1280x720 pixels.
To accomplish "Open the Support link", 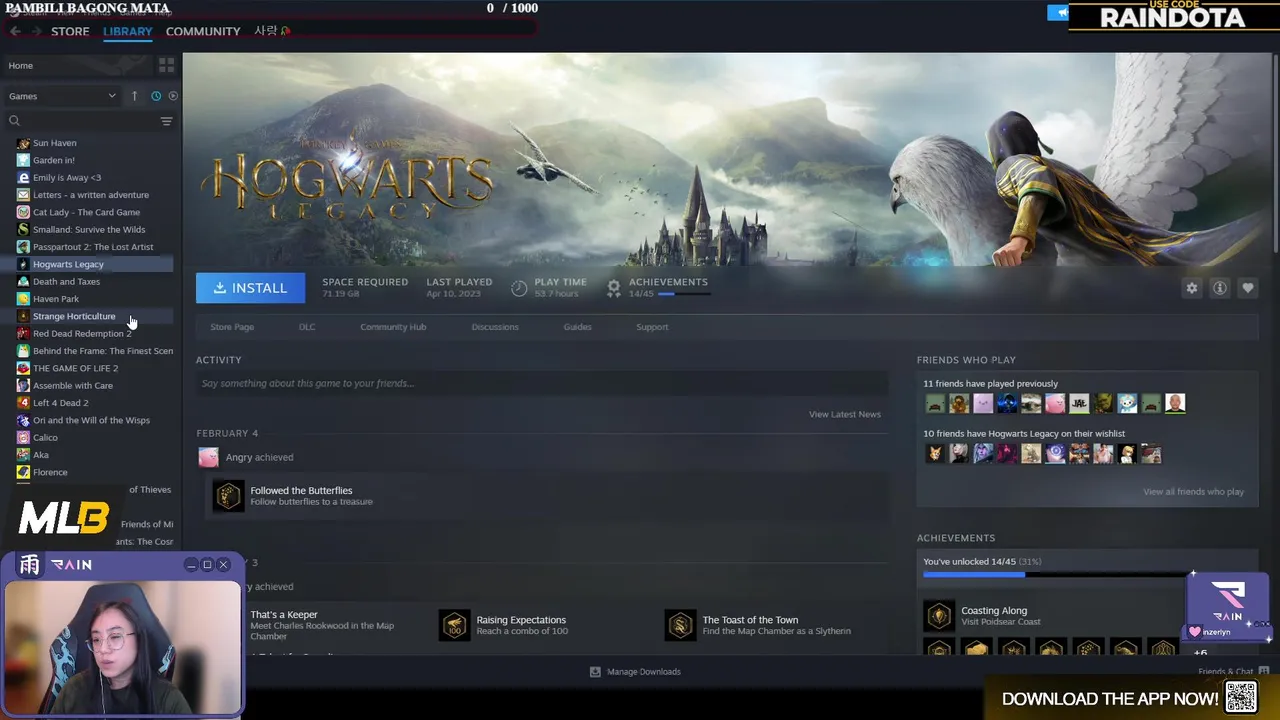I will [652, 327].
